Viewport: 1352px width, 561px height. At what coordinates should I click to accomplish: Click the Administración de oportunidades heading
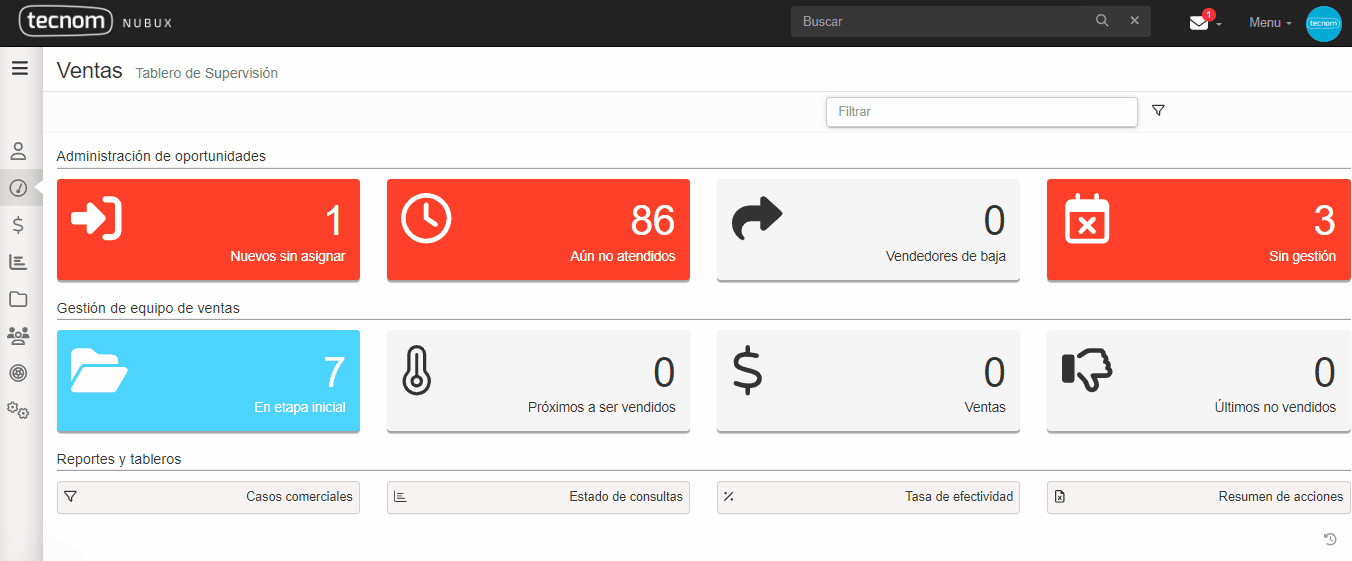pos(161,156)
